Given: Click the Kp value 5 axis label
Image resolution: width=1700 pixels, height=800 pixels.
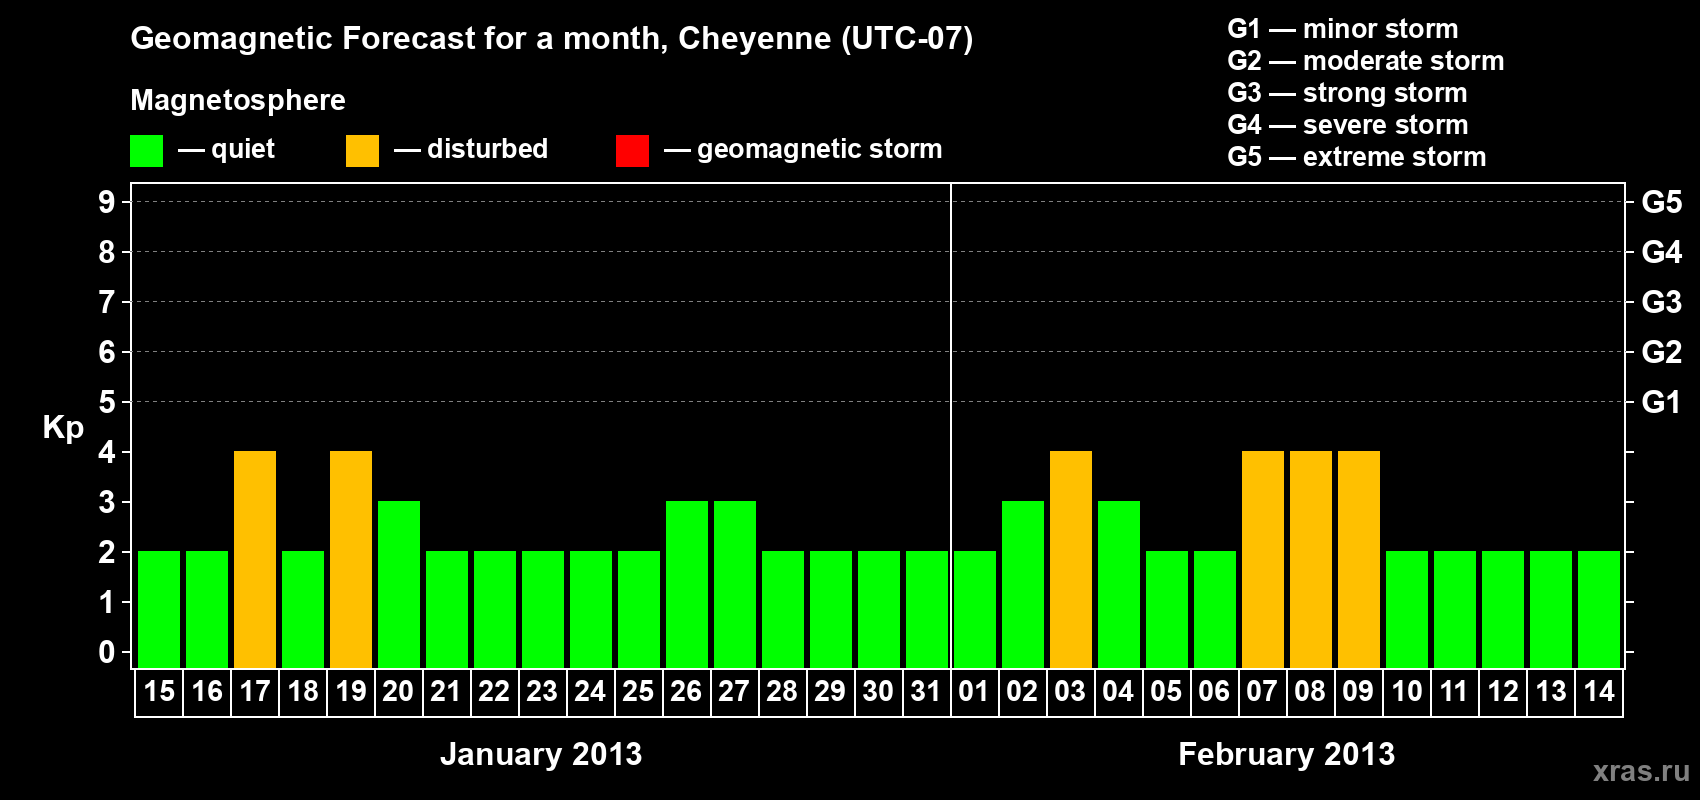Looking at the screenshot, I should (x=107, y=402).
